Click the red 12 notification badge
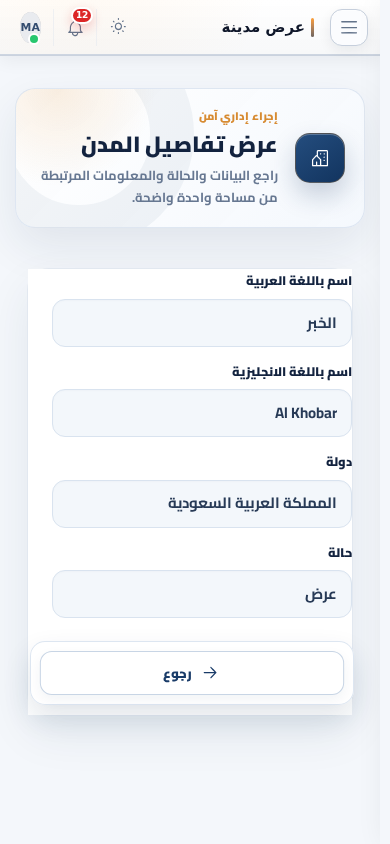The height and width of the screenshot is (844, 390). tap(82, 15)
